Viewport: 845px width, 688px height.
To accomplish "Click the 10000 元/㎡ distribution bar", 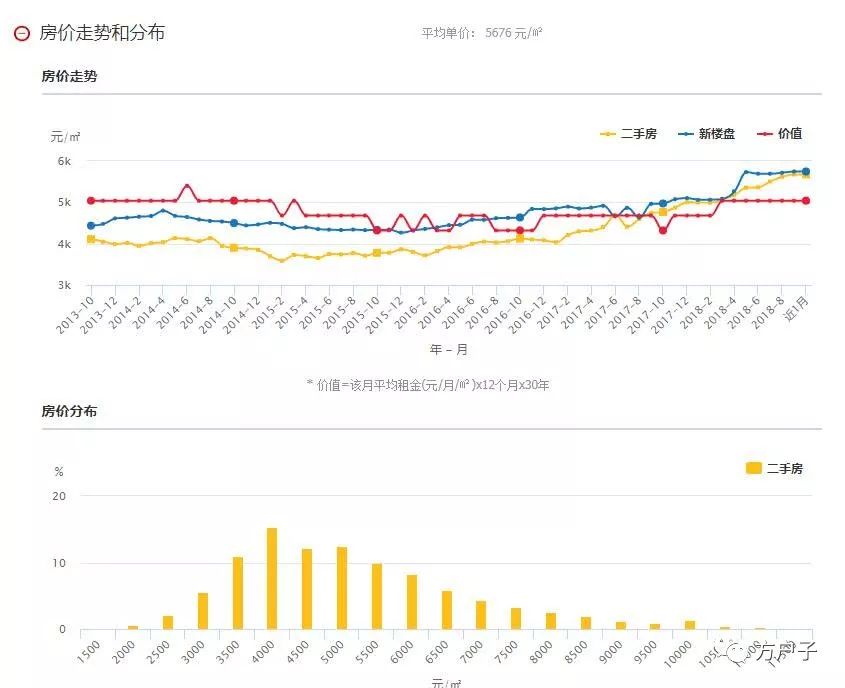I will coord(690,625).
